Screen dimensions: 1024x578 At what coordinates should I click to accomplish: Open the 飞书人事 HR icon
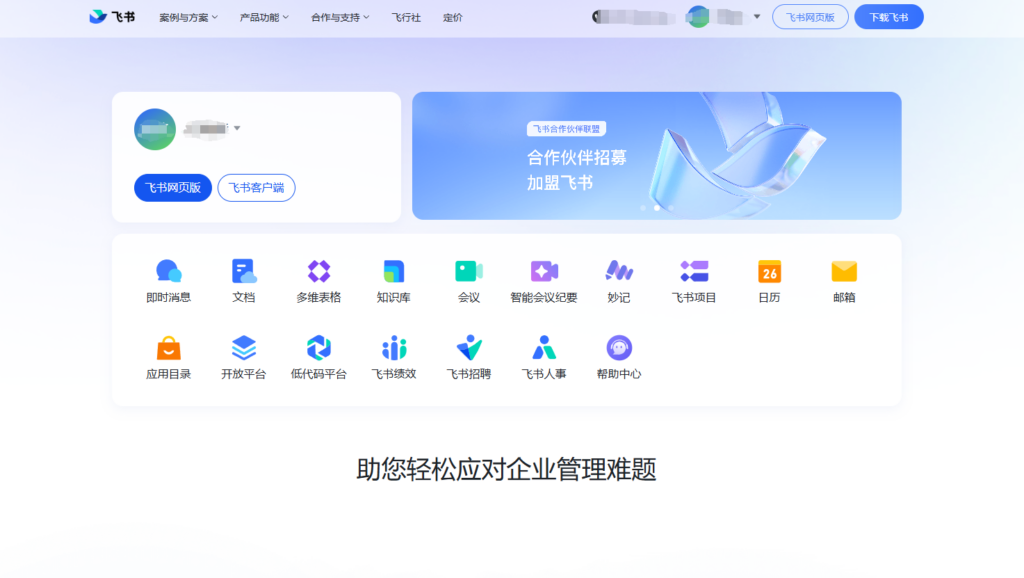pos(544,348)
